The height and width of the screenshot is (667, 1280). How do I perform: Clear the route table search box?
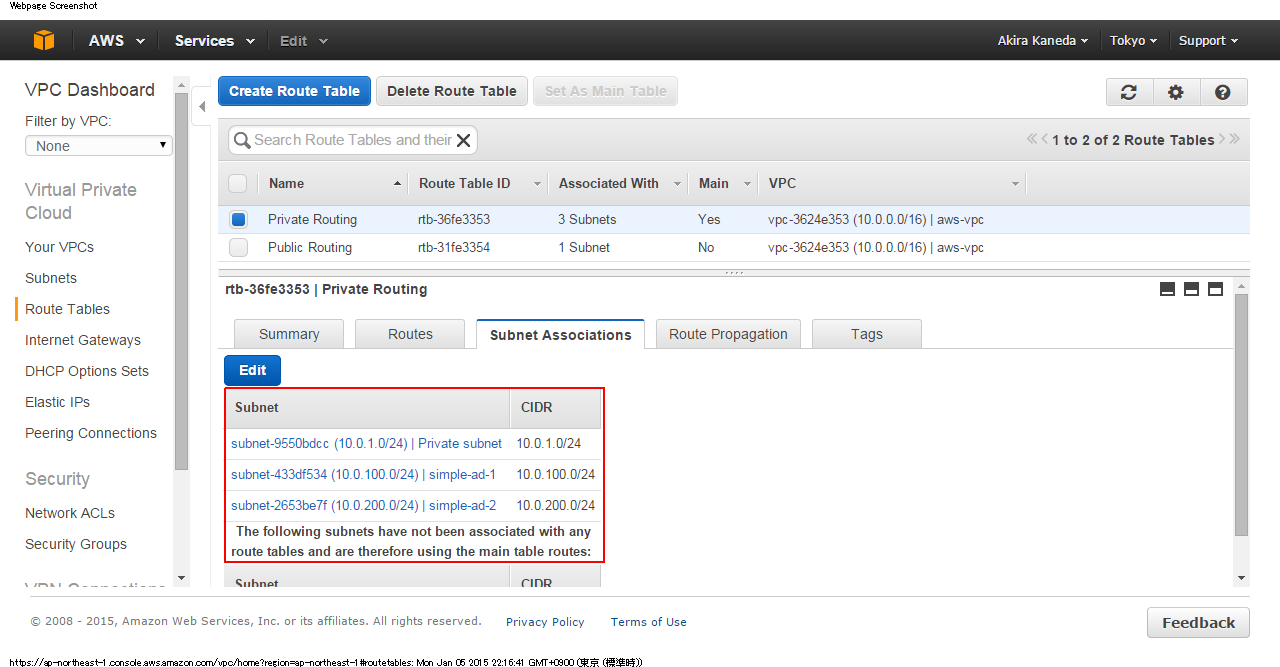click(463, 140)
